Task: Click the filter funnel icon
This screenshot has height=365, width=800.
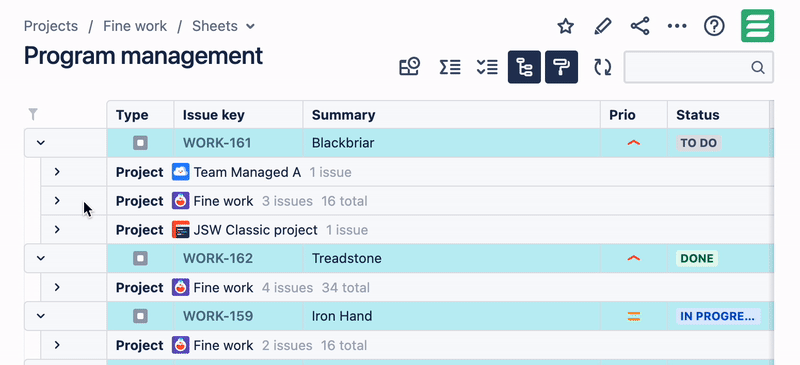Action: tap(33, 114)
